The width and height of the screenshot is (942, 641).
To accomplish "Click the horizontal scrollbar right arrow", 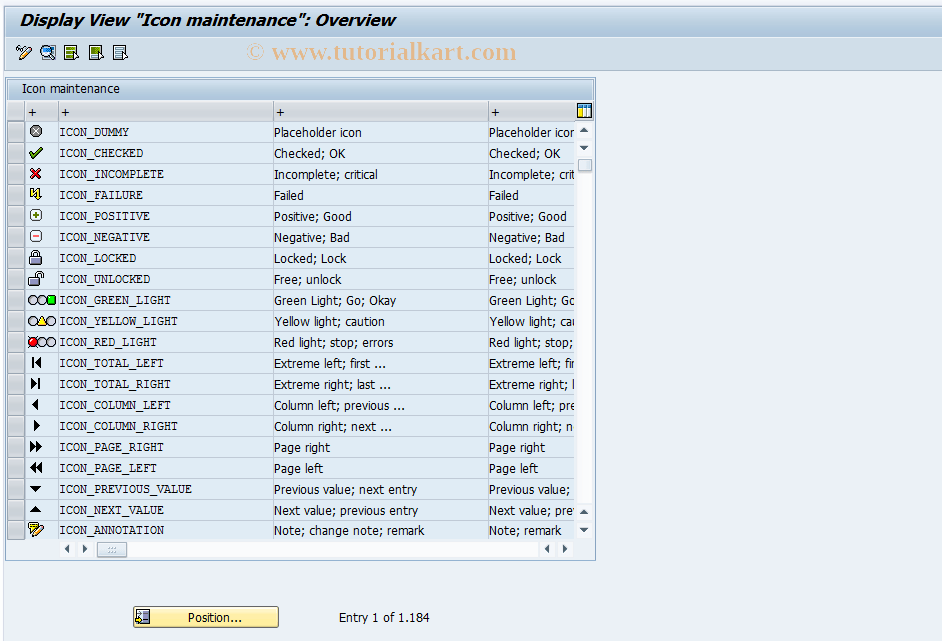I will (x=565, y=548).
